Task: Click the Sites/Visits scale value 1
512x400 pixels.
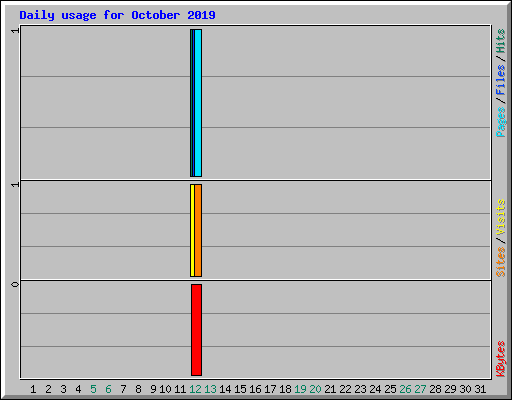Action: click(15, 184)
